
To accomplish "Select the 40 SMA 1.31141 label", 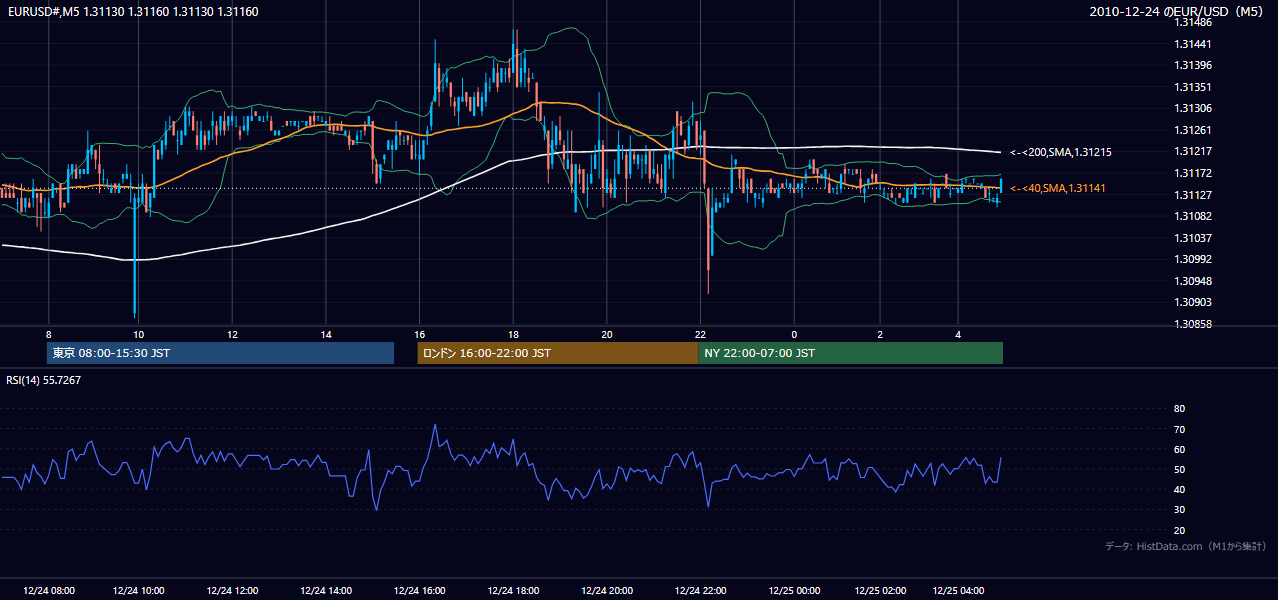I will point(1058,188).
